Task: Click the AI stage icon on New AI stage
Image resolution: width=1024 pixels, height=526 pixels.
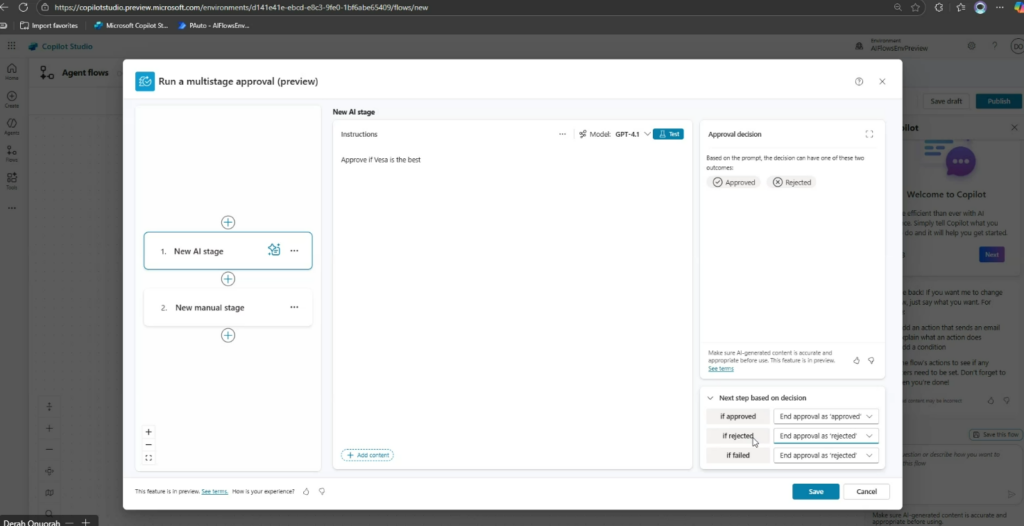Action: click(274, 251)
